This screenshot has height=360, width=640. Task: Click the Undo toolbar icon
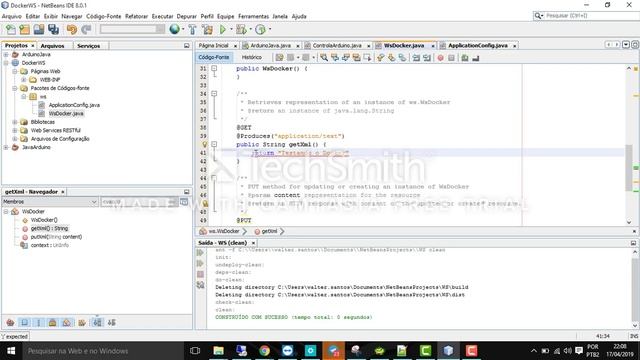tap(72, 29)
